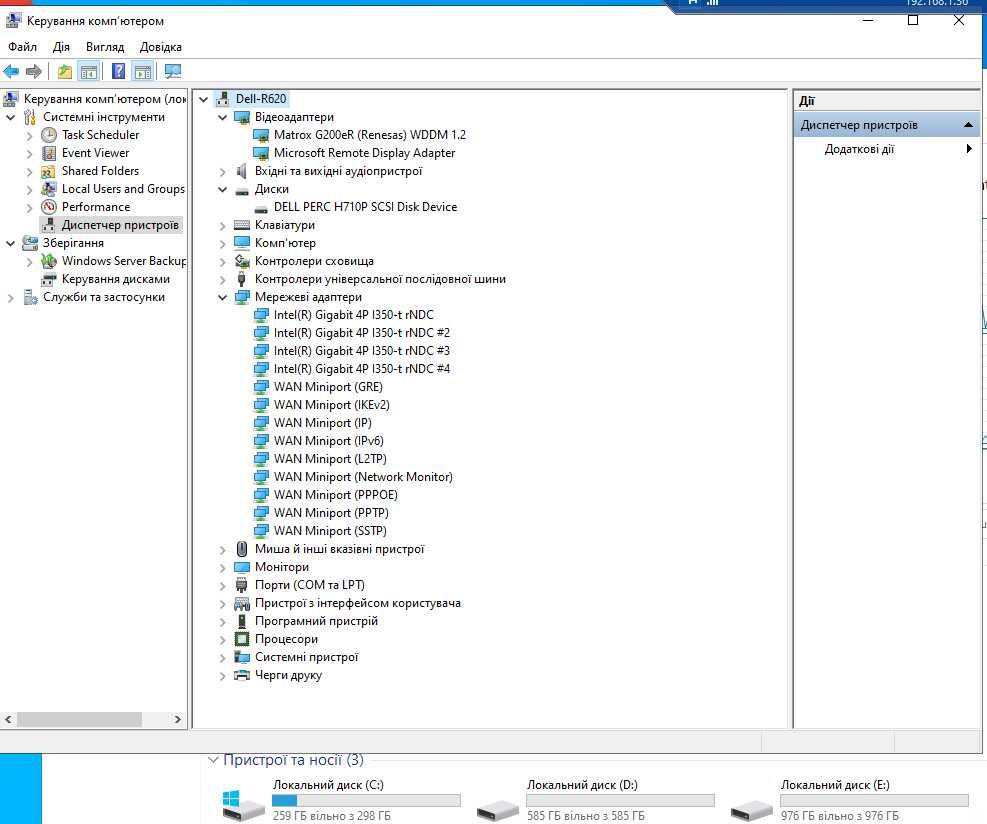Expand Служби та застосунки node
987x824 pixels.
[x=10, y=298]
